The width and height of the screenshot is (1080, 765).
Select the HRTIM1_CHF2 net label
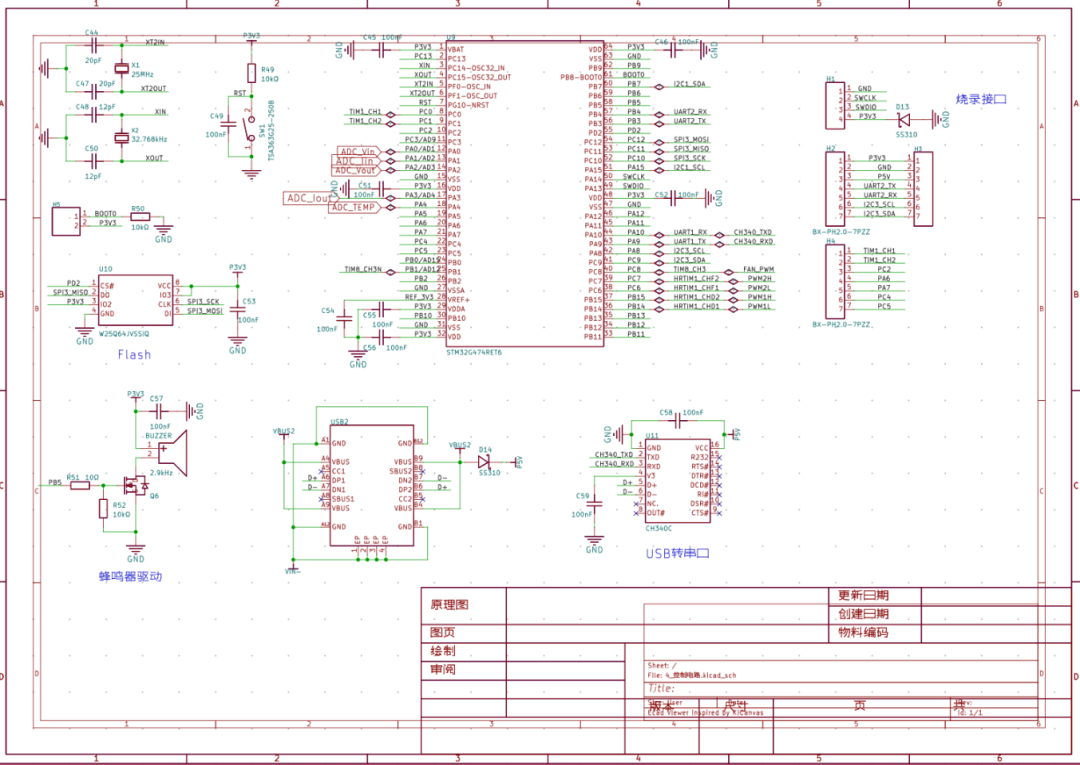[696, 279]
